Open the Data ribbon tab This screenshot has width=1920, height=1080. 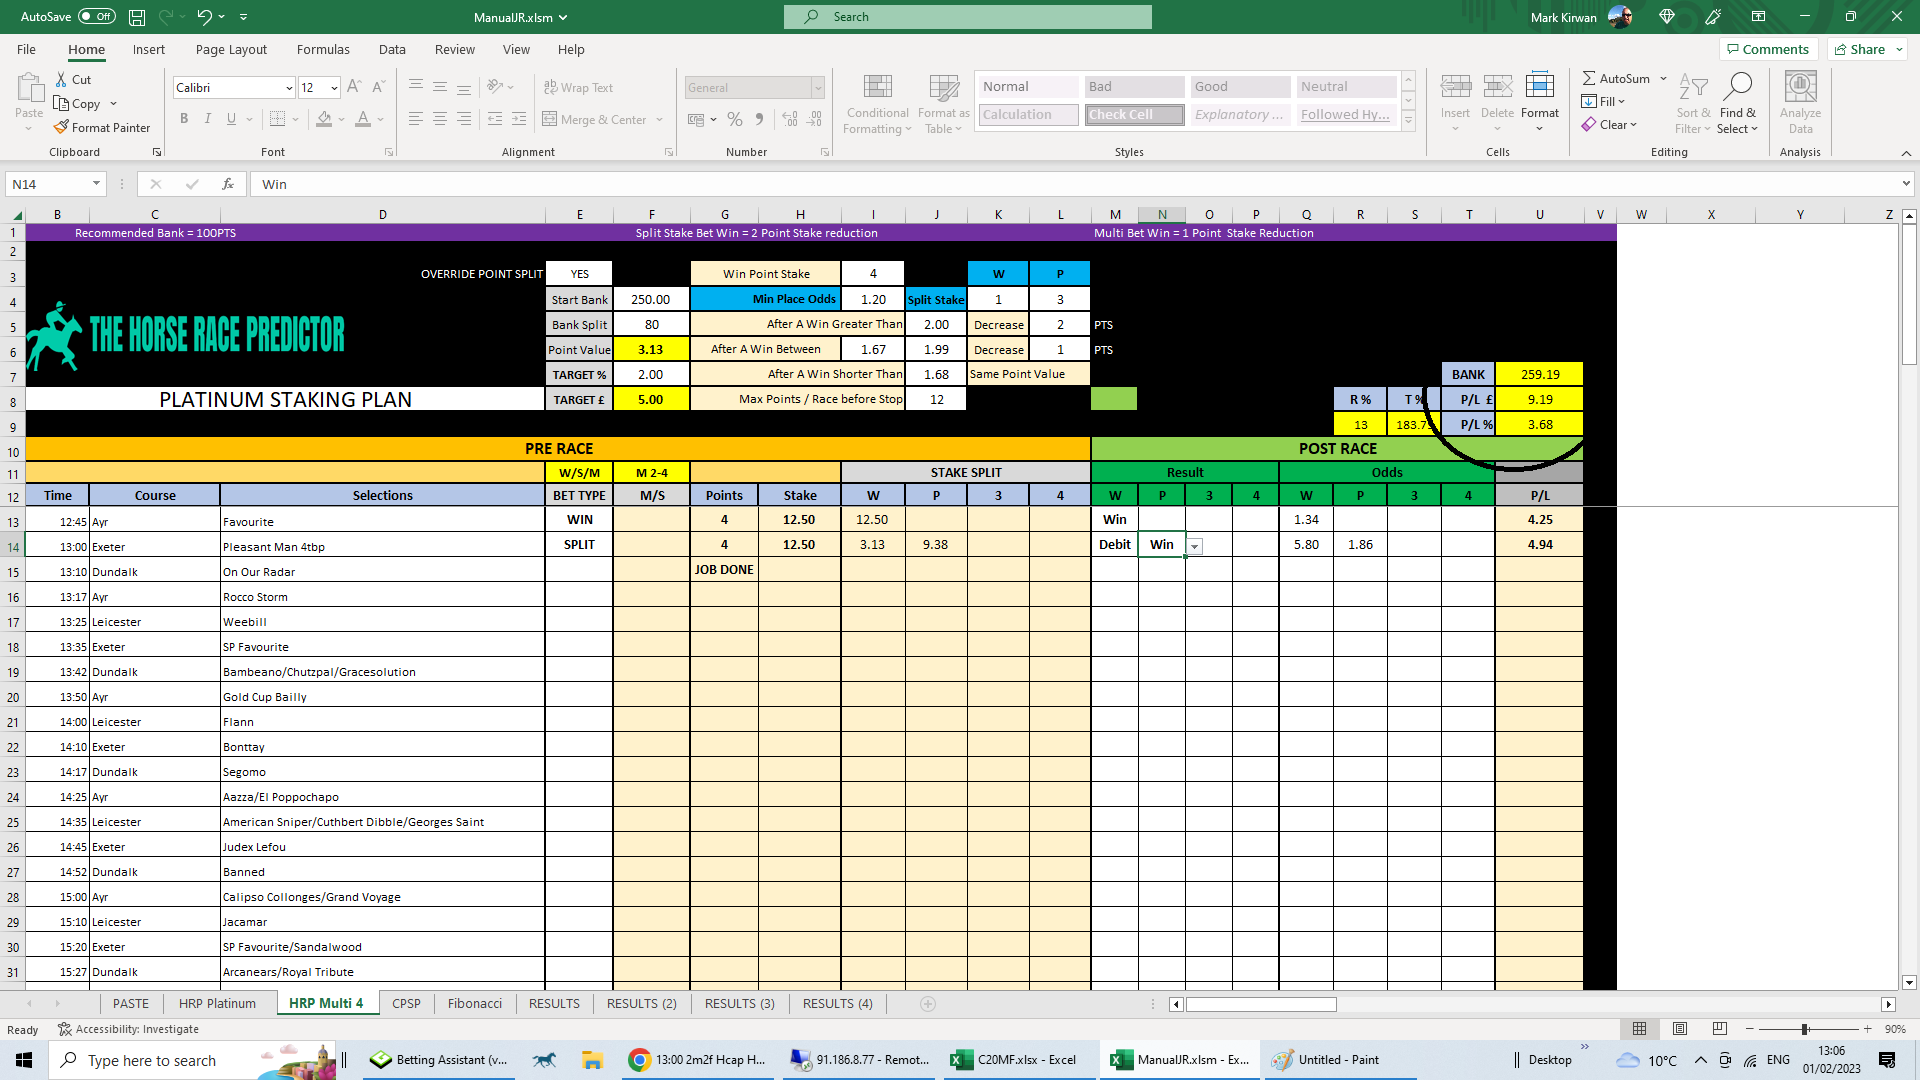coord(392,49)
